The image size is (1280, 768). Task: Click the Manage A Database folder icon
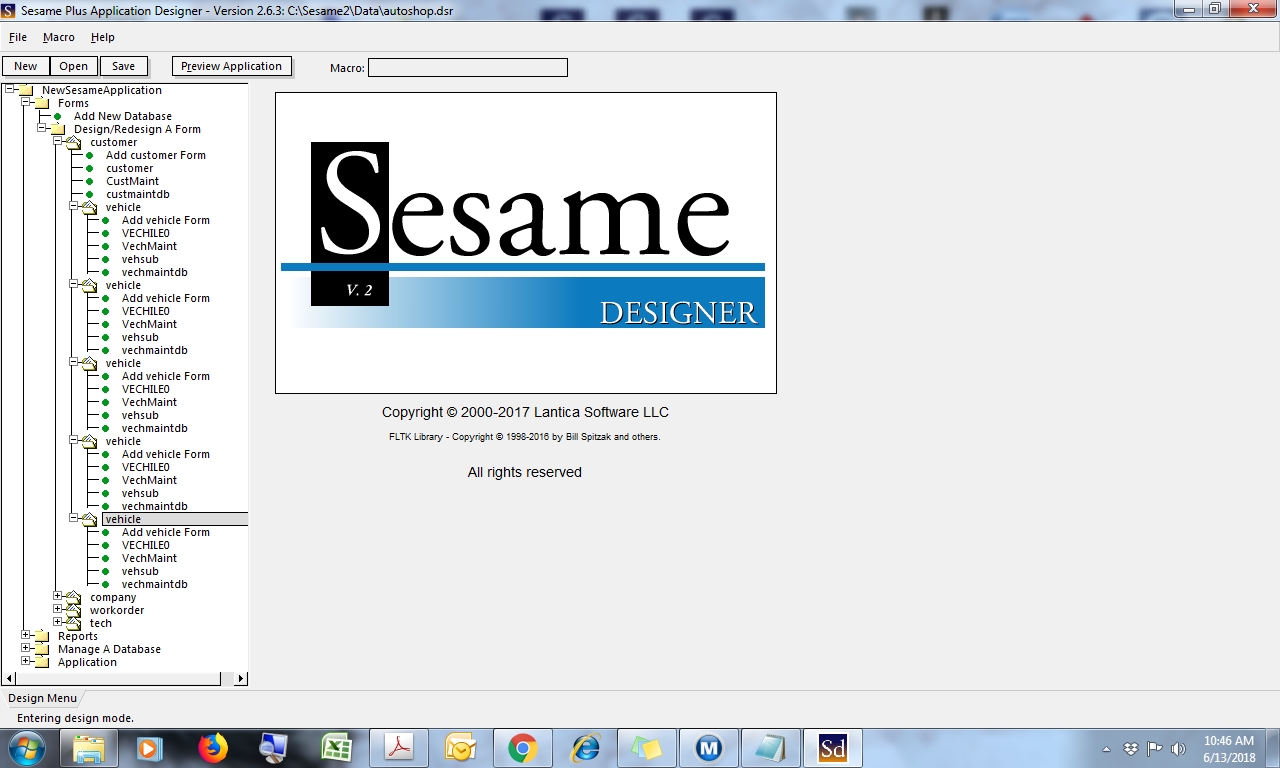[x=41, y=649]
